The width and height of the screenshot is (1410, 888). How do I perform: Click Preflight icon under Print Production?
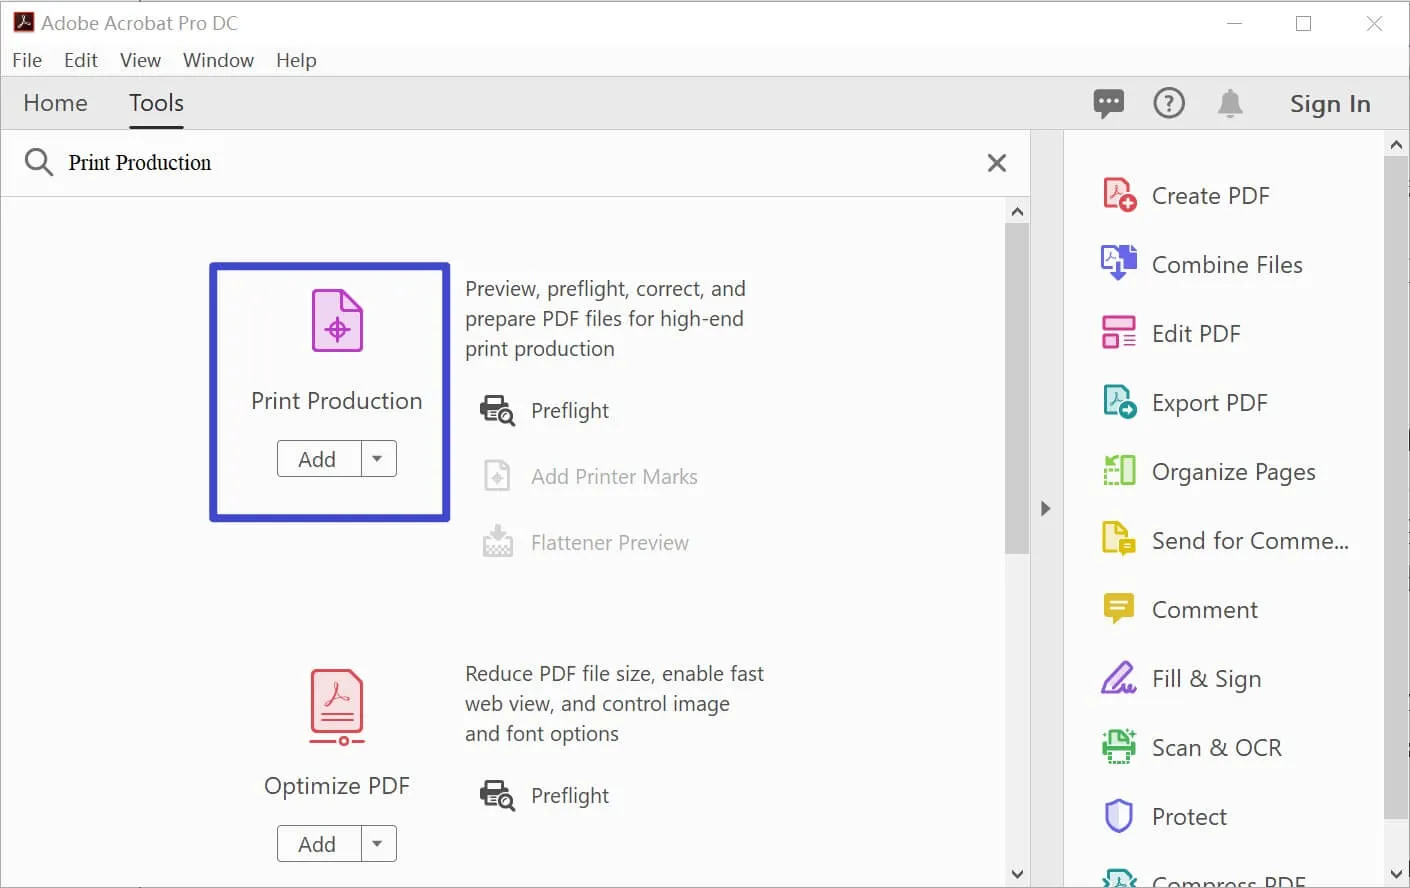[497, 410]
